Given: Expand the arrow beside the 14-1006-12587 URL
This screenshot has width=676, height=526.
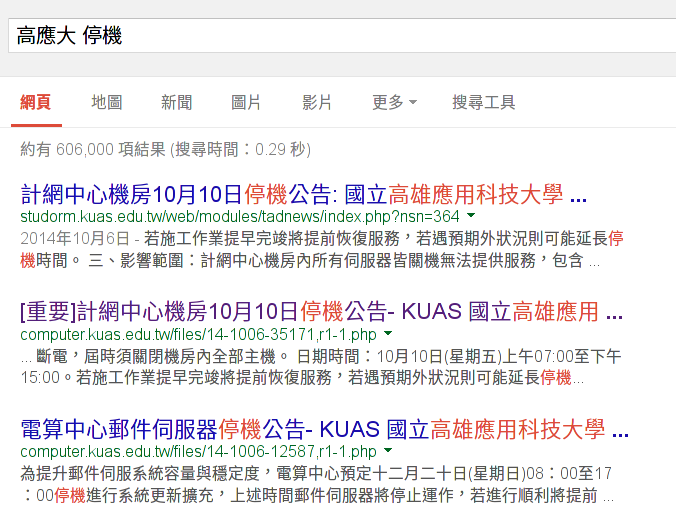Looking at the screenshot, I should (x=388, y=451).
